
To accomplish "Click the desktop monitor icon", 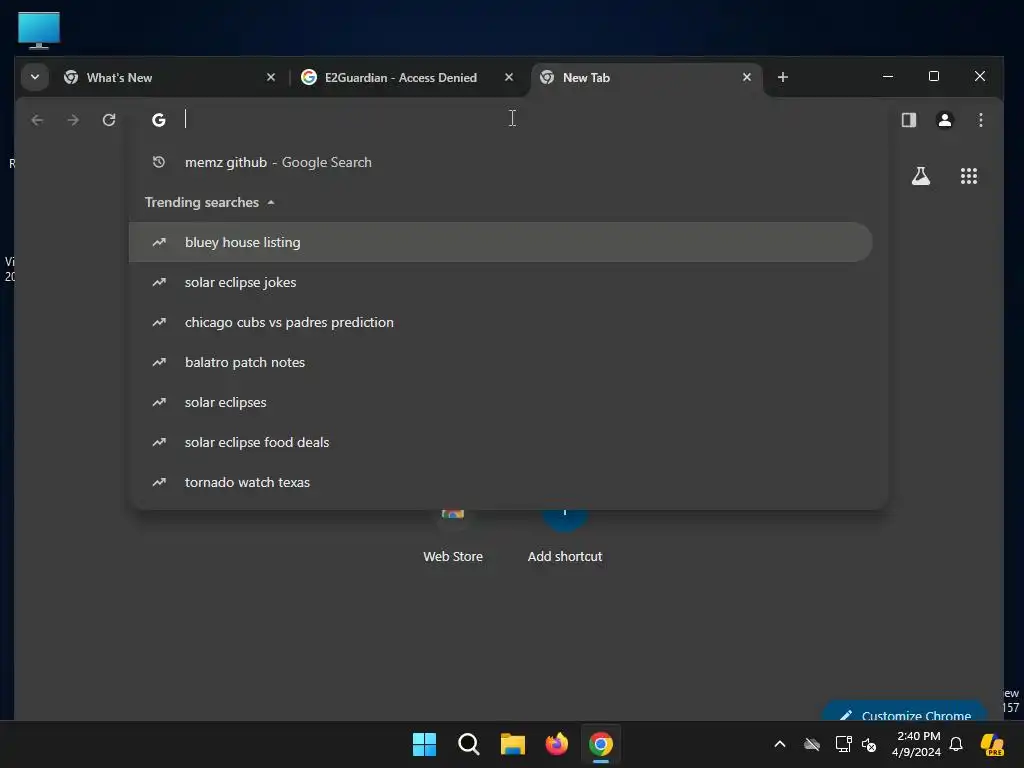I will coord(39,30).
